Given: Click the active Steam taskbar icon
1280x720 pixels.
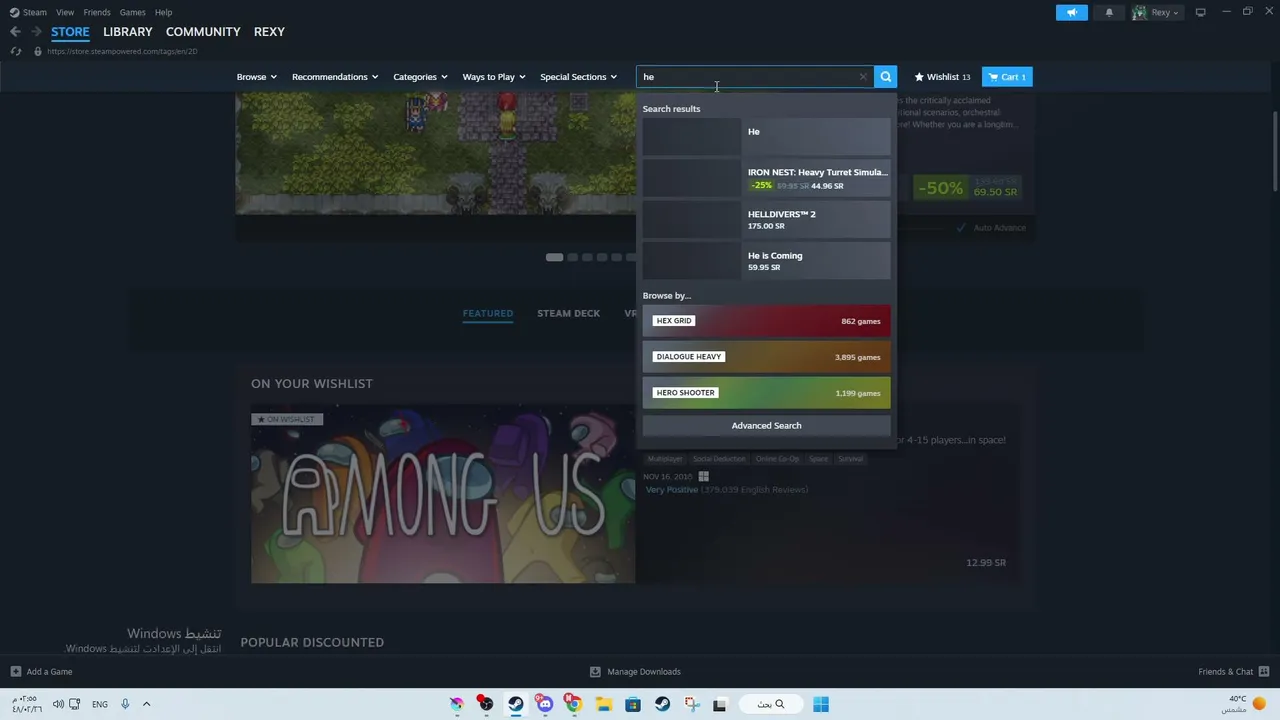Looking at the screenshot, I should 515,704.
